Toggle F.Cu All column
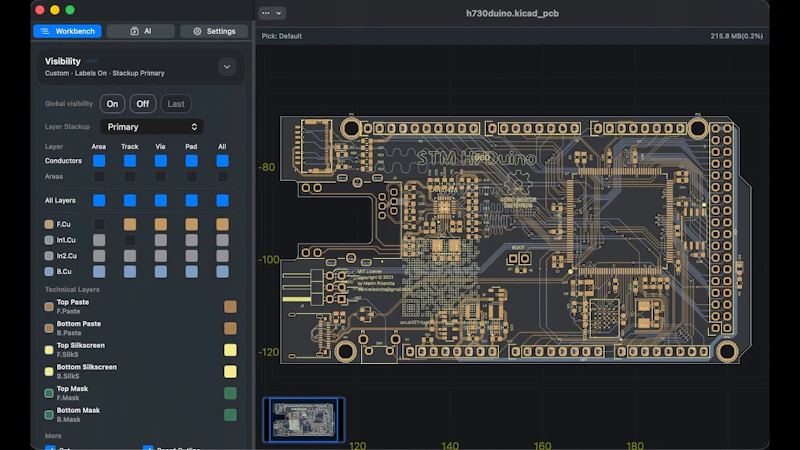This screenshot has height=450, width=800. coord(222,224)
